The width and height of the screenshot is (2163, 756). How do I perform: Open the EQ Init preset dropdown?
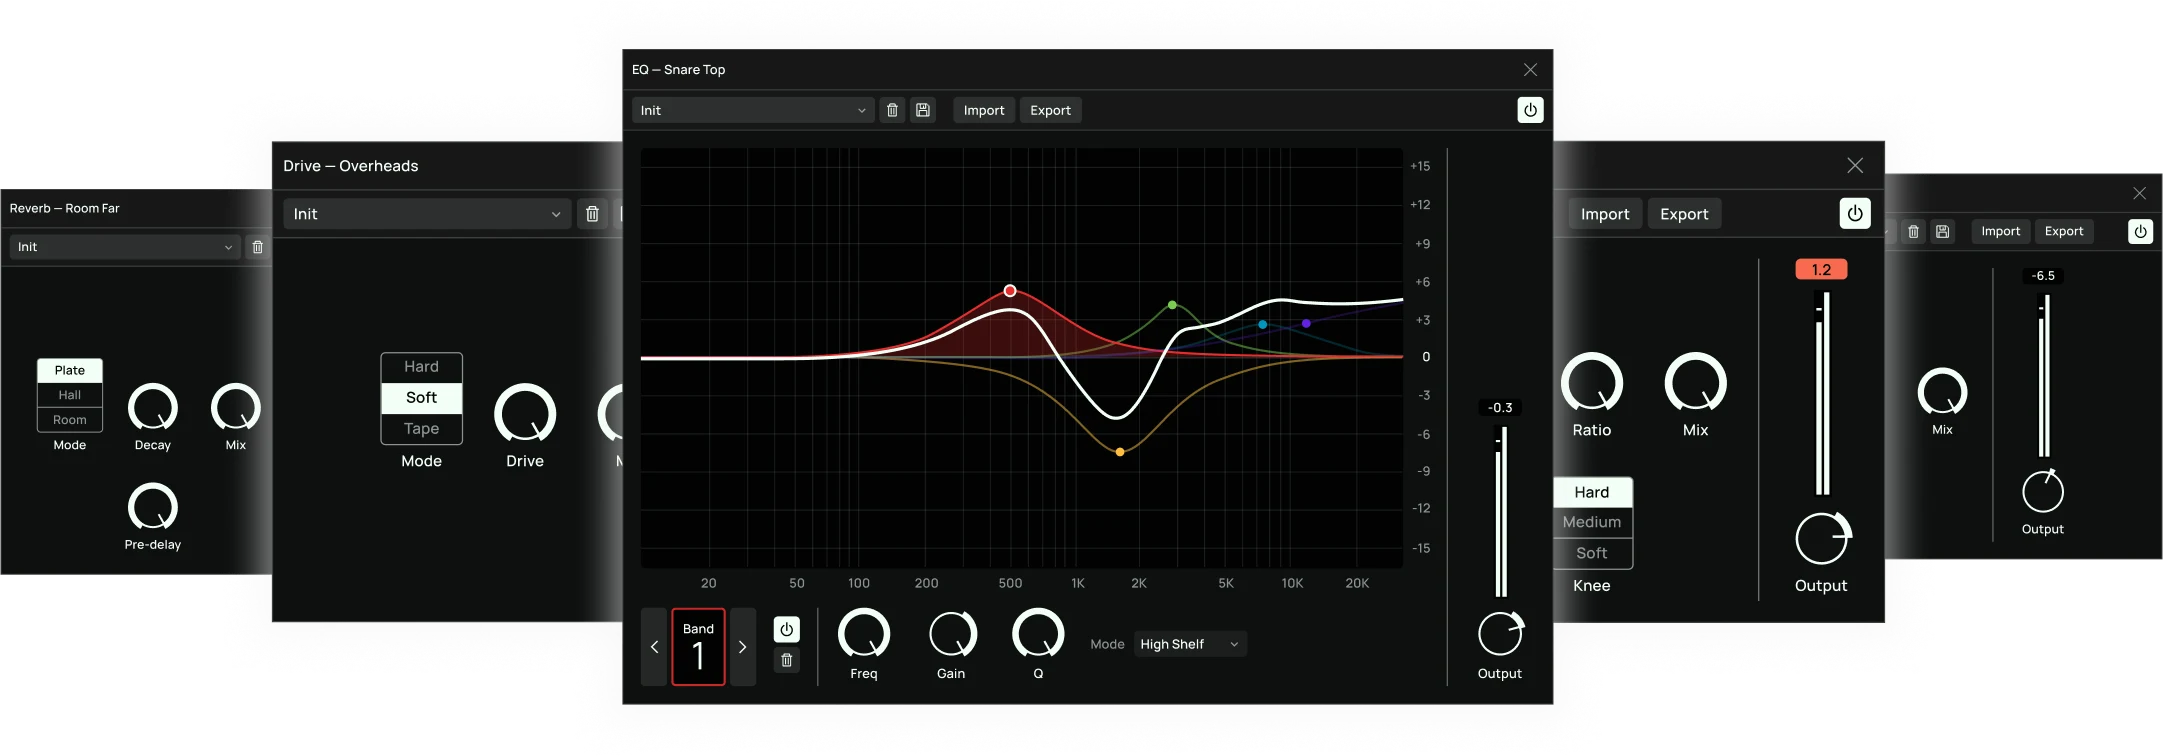click(753, 110)
